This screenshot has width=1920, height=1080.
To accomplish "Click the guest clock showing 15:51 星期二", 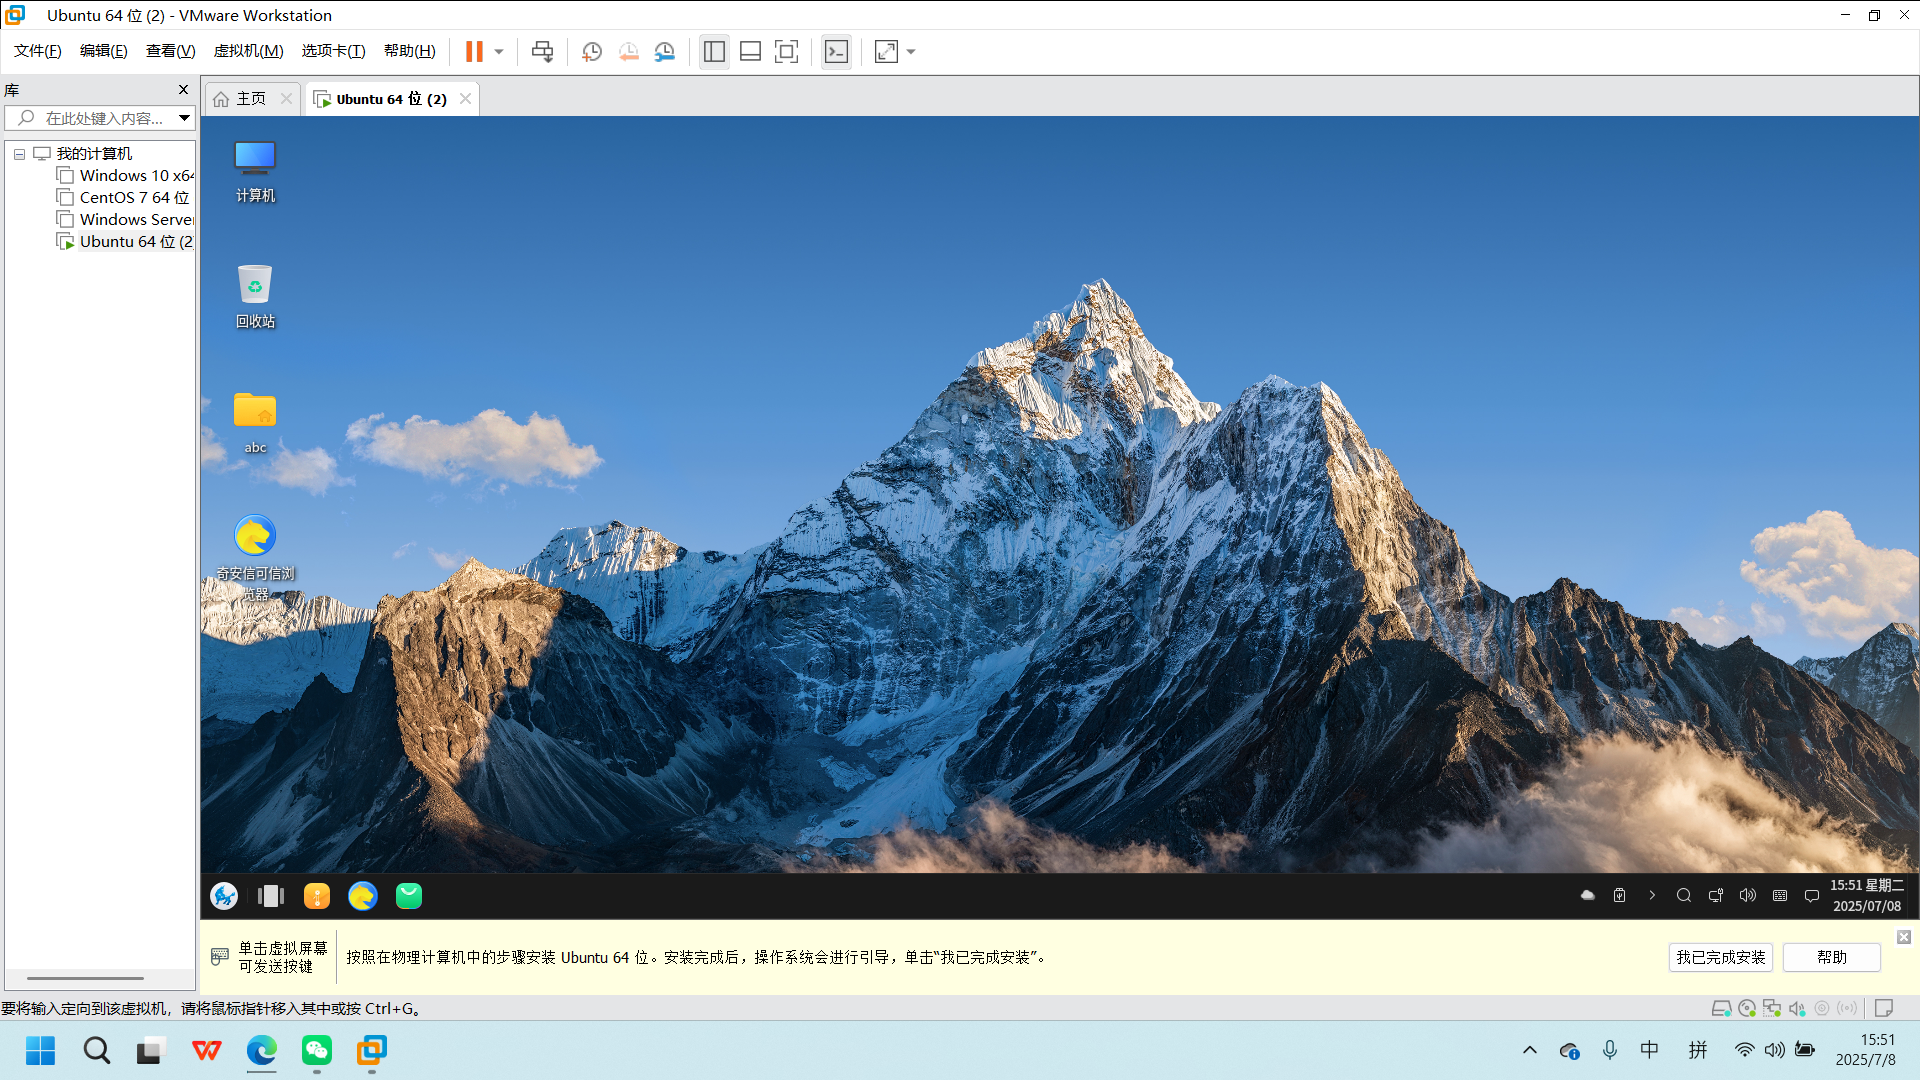I will (1867, 896).
